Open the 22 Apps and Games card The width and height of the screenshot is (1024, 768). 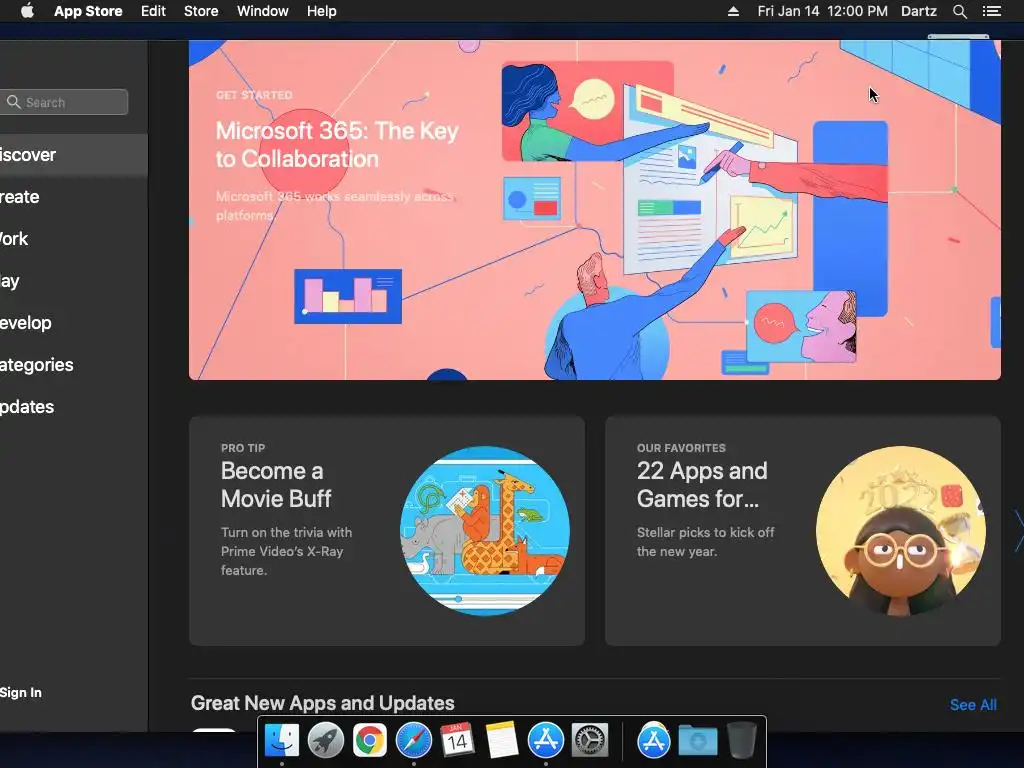803,531
